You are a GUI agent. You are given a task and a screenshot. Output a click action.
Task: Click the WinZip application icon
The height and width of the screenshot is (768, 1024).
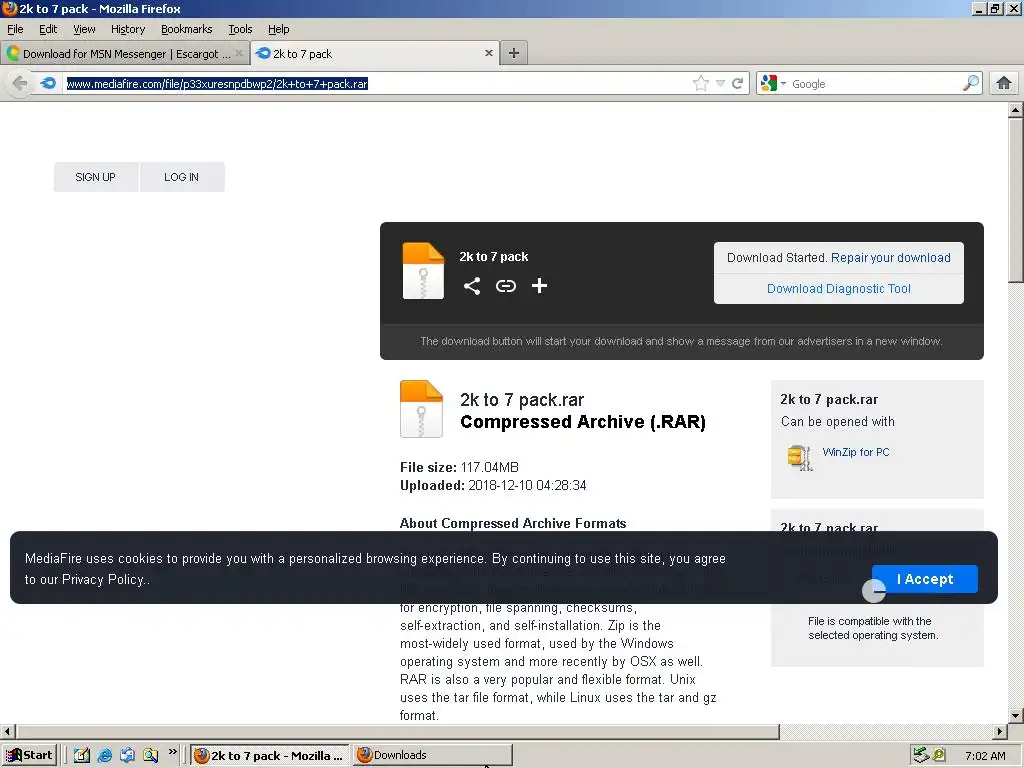[800, 457]
